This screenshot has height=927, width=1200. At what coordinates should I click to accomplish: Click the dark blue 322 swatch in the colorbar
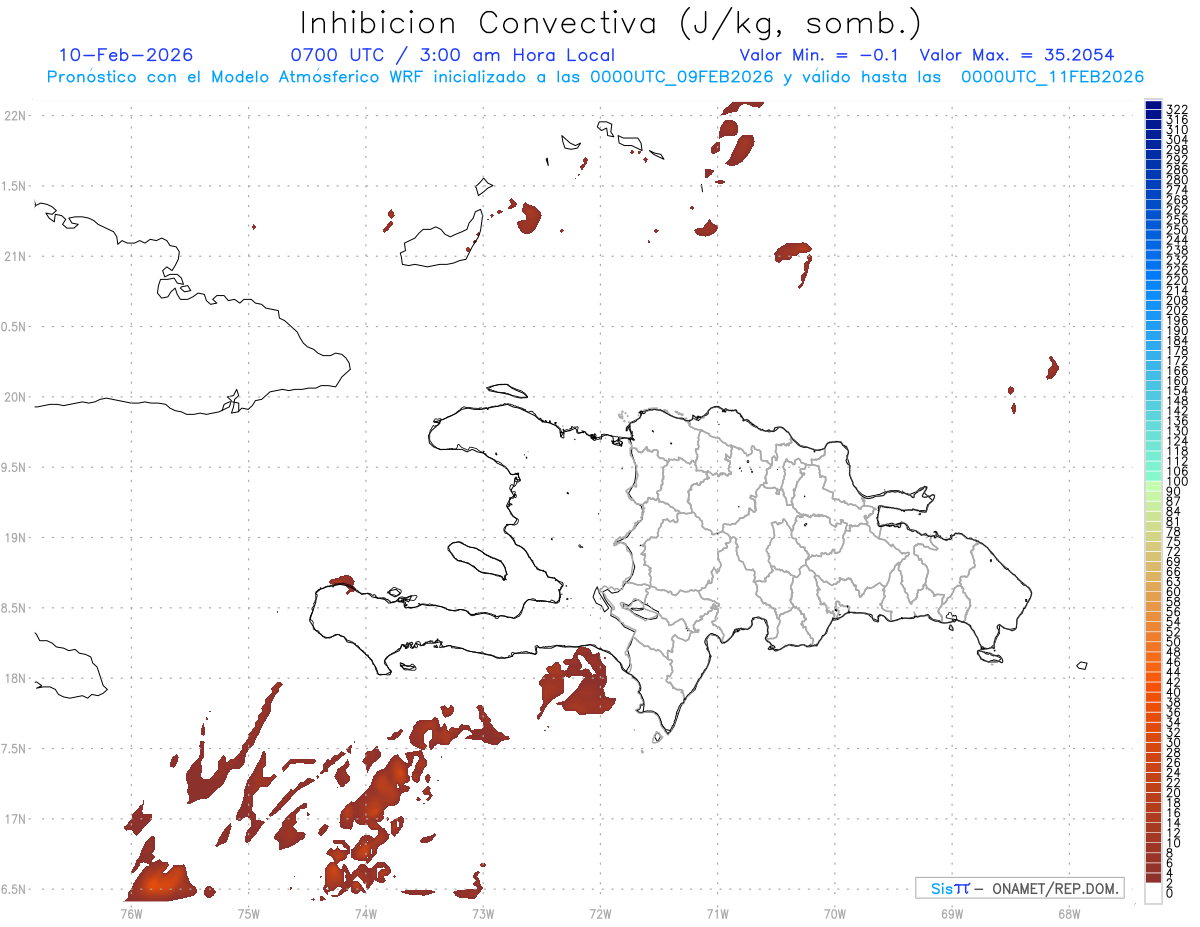tap(1153, 106)
